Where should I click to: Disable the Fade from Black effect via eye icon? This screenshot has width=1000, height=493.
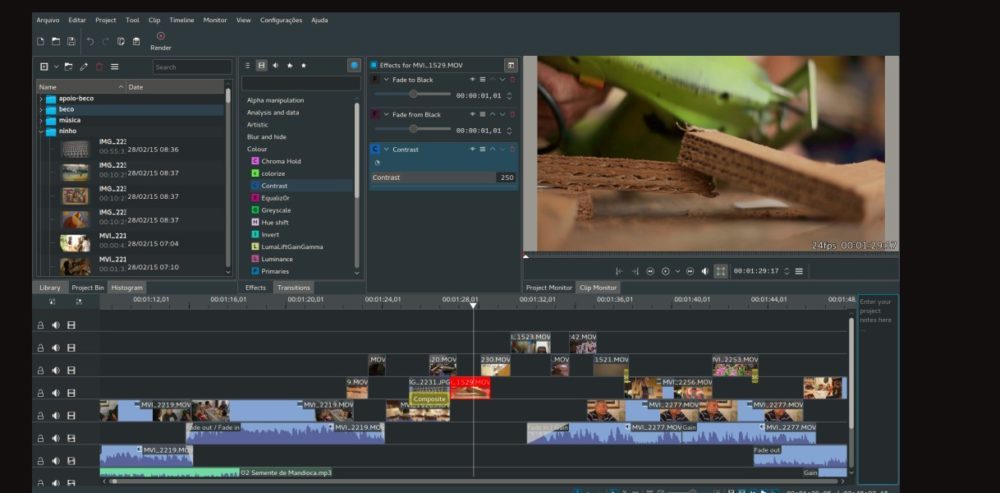(472, 115)
